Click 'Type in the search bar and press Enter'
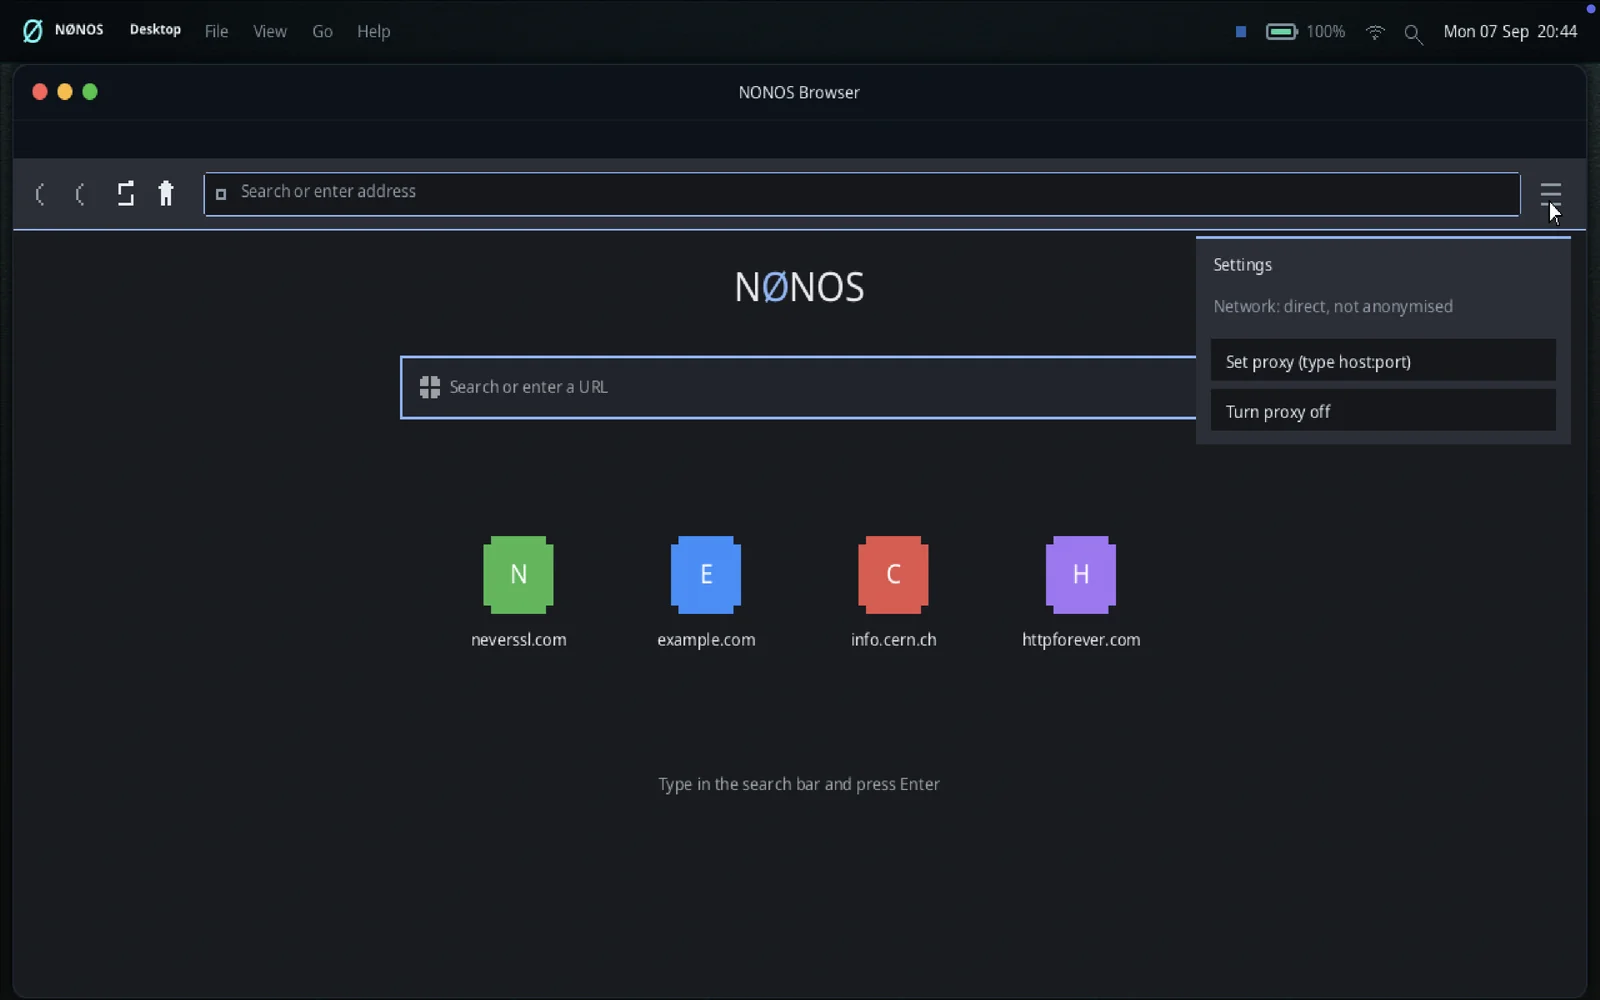This screenshot has height=1000, width=1600. [799, 784]
